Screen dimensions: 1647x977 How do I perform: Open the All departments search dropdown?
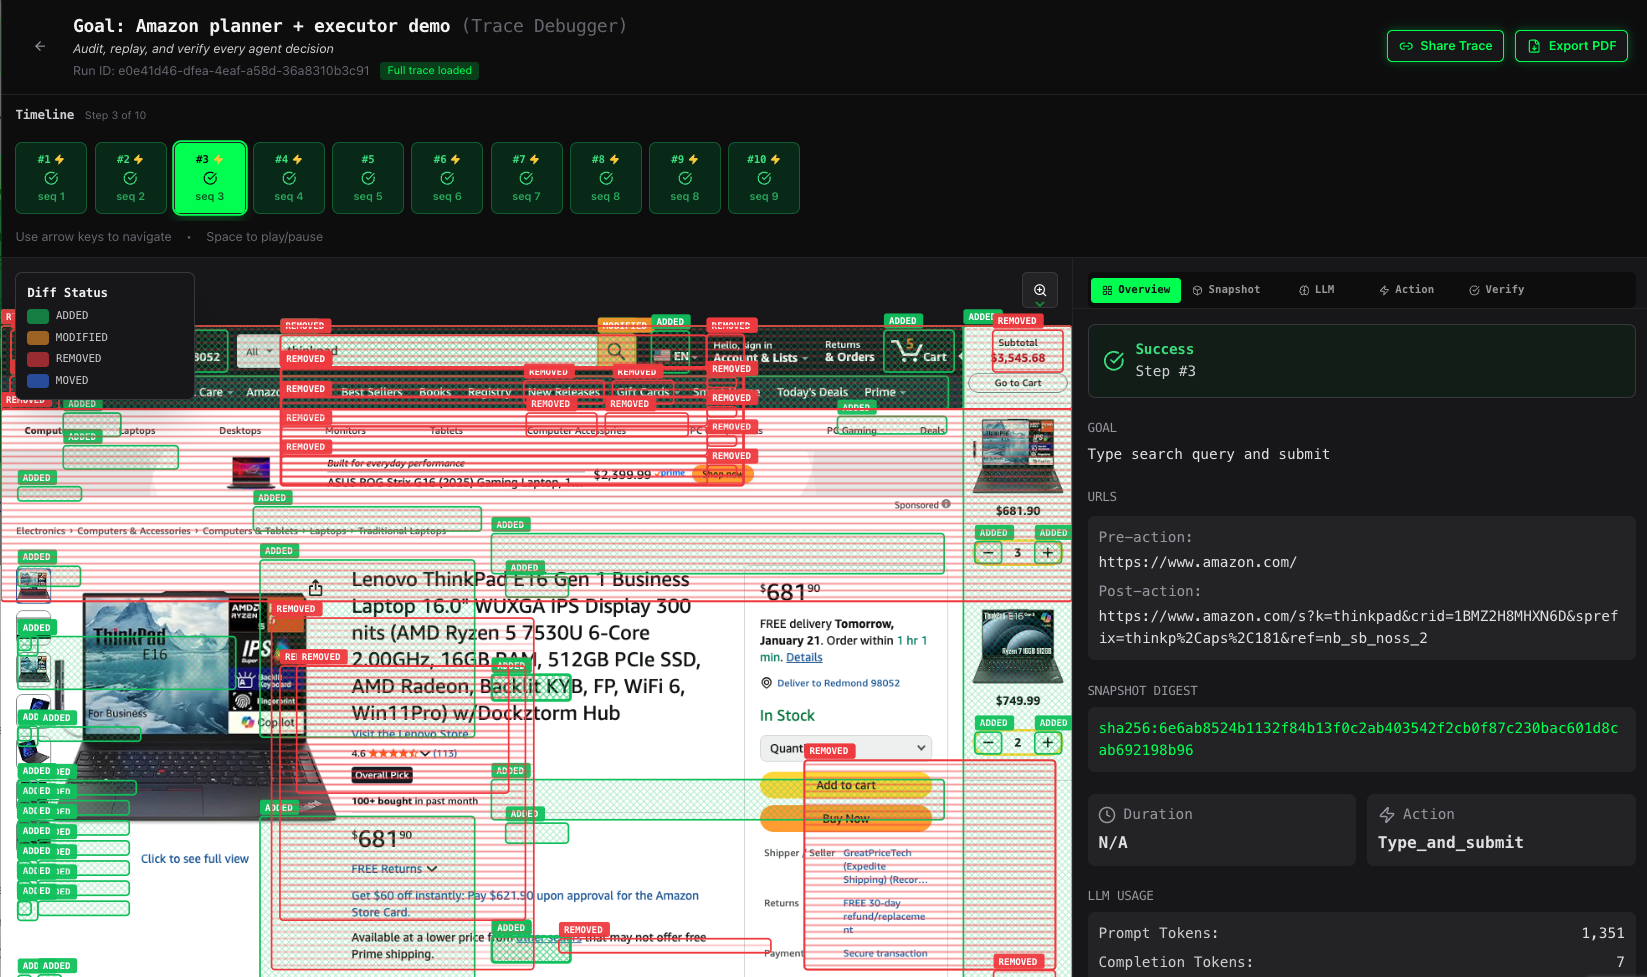pos(258,352)
